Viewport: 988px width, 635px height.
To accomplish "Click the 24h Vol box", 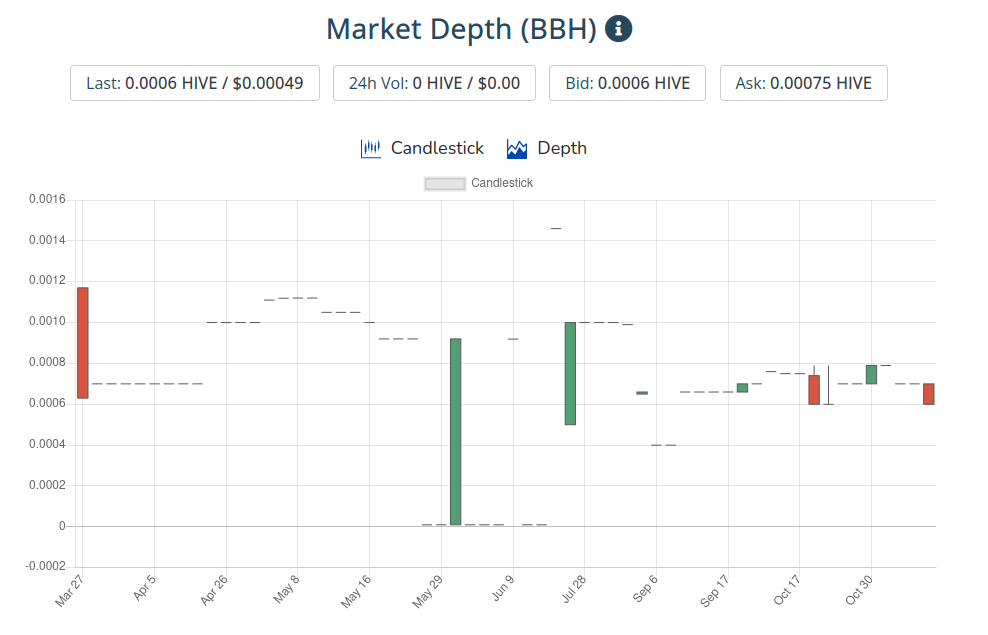I will click(x=434, y=83).
